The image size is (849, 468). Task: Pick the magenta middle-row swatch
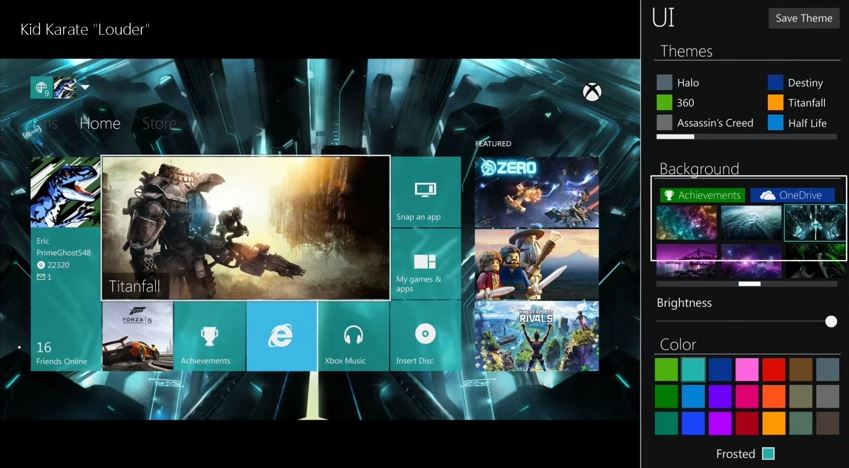747,396
